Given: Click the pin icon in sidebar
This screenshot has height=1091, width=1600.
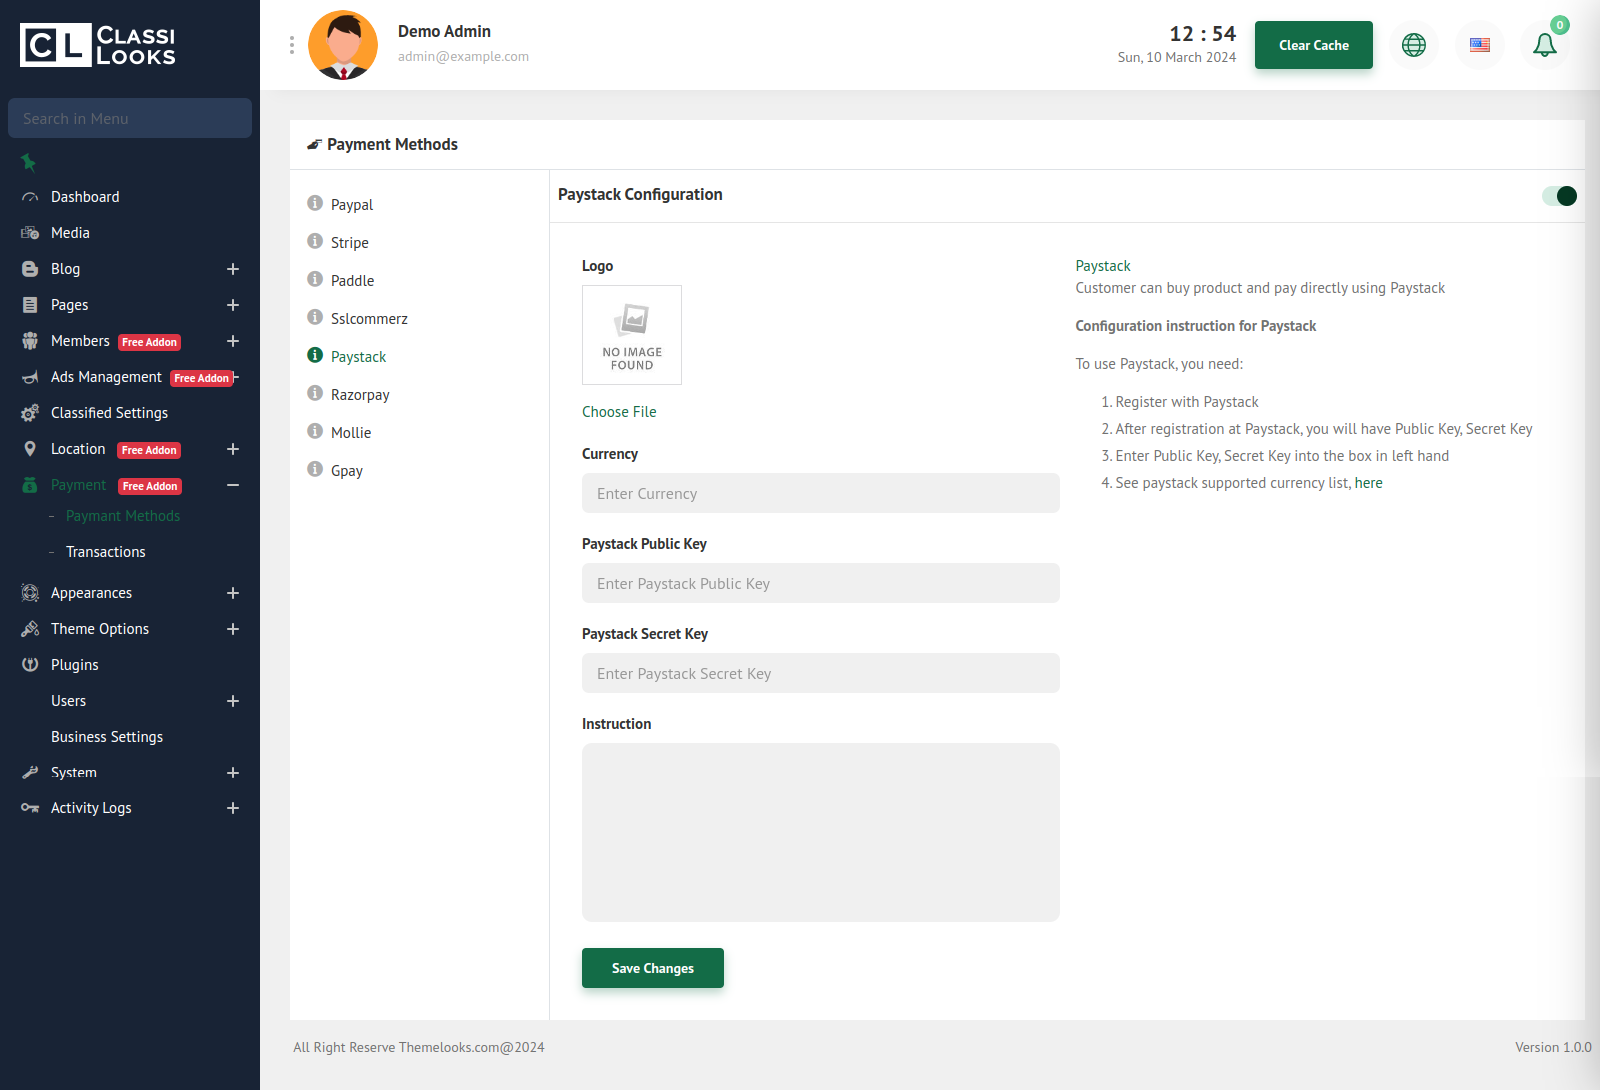Looking at the screenshot, I should (x=28, y=162).
